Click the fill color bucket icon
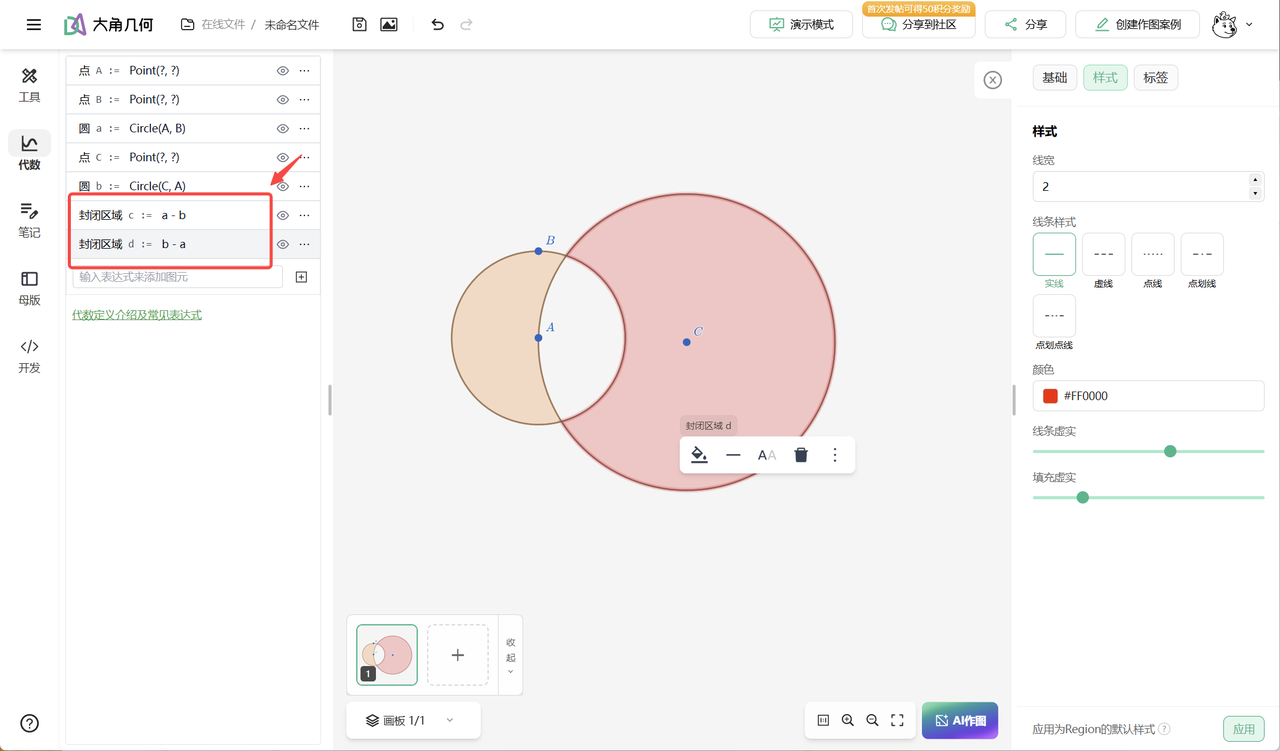This screenshot has height=751, width=1280. tap(699, 455)
